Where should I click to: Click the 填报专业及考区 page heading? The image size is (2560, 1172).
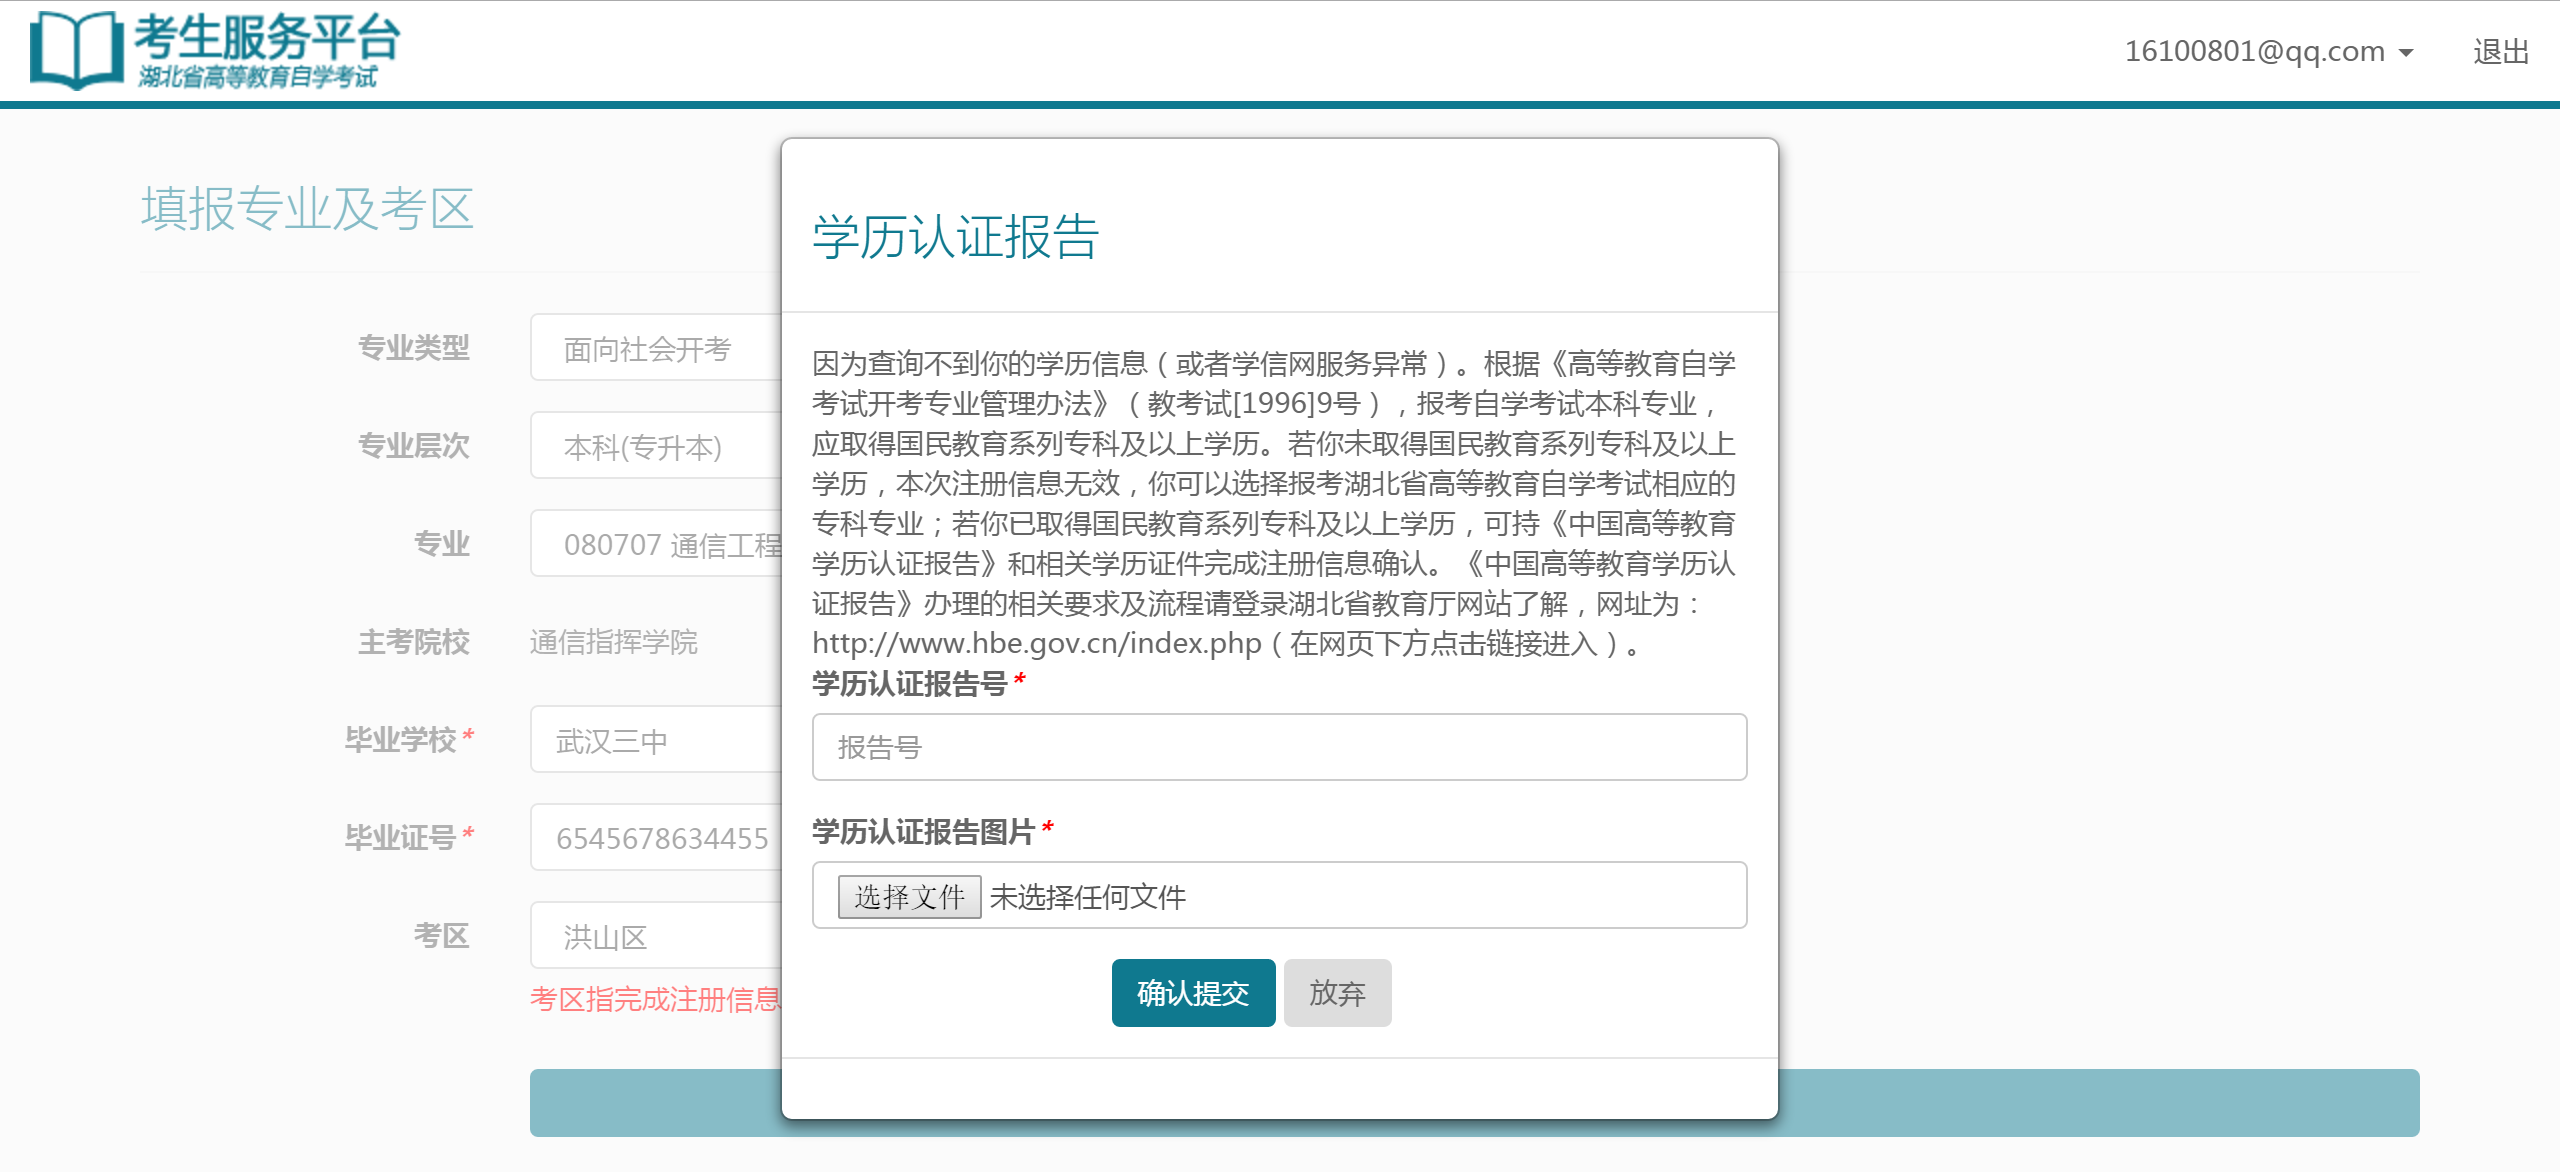pyautogui.click(x=307, y=209)
